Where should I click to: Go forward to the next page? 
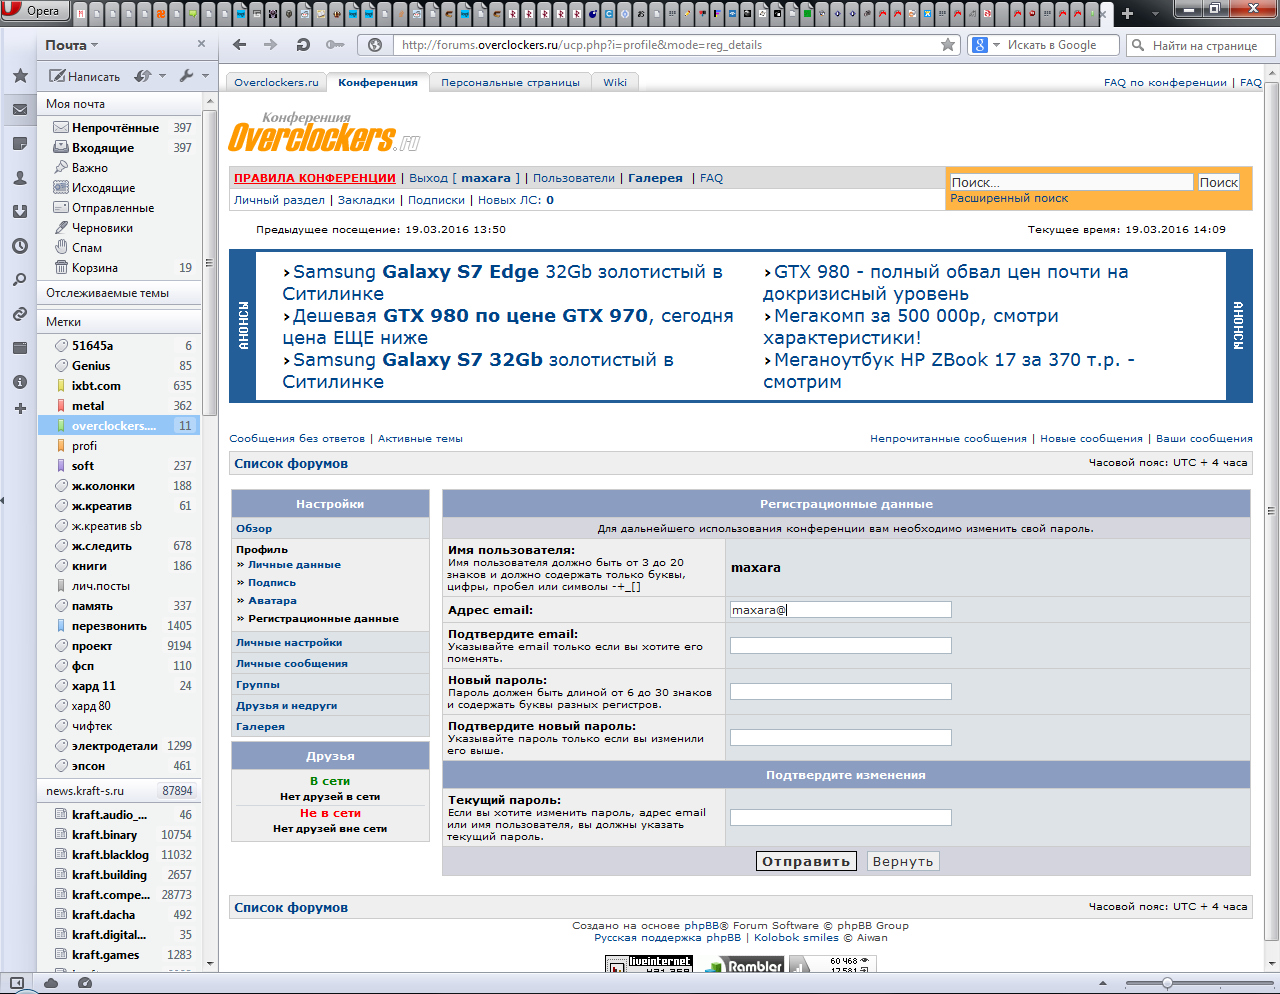270,45
